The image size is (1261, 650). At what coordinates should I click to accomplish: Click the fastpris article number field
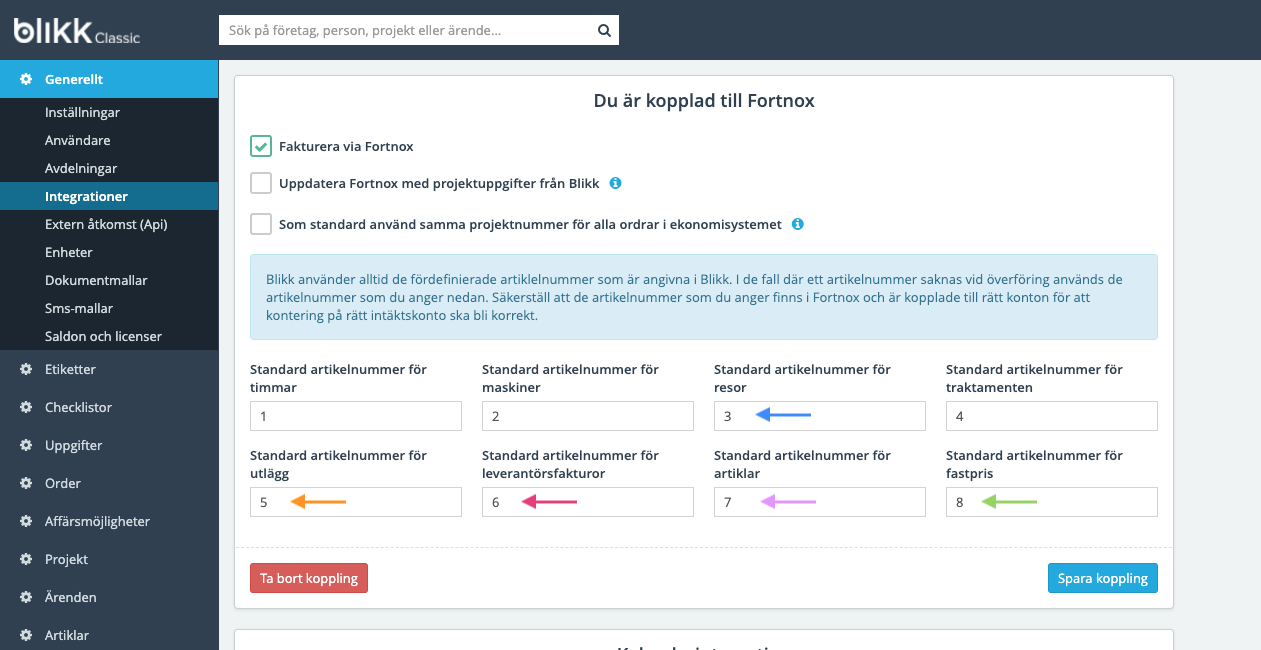pyautogui.click(x=1052, y=502)
